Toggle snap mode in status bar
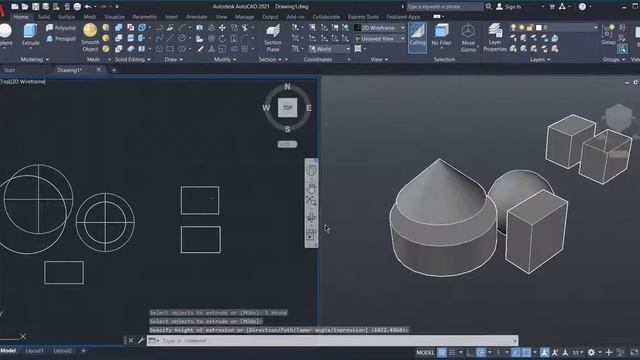 (x=452, y=352)
